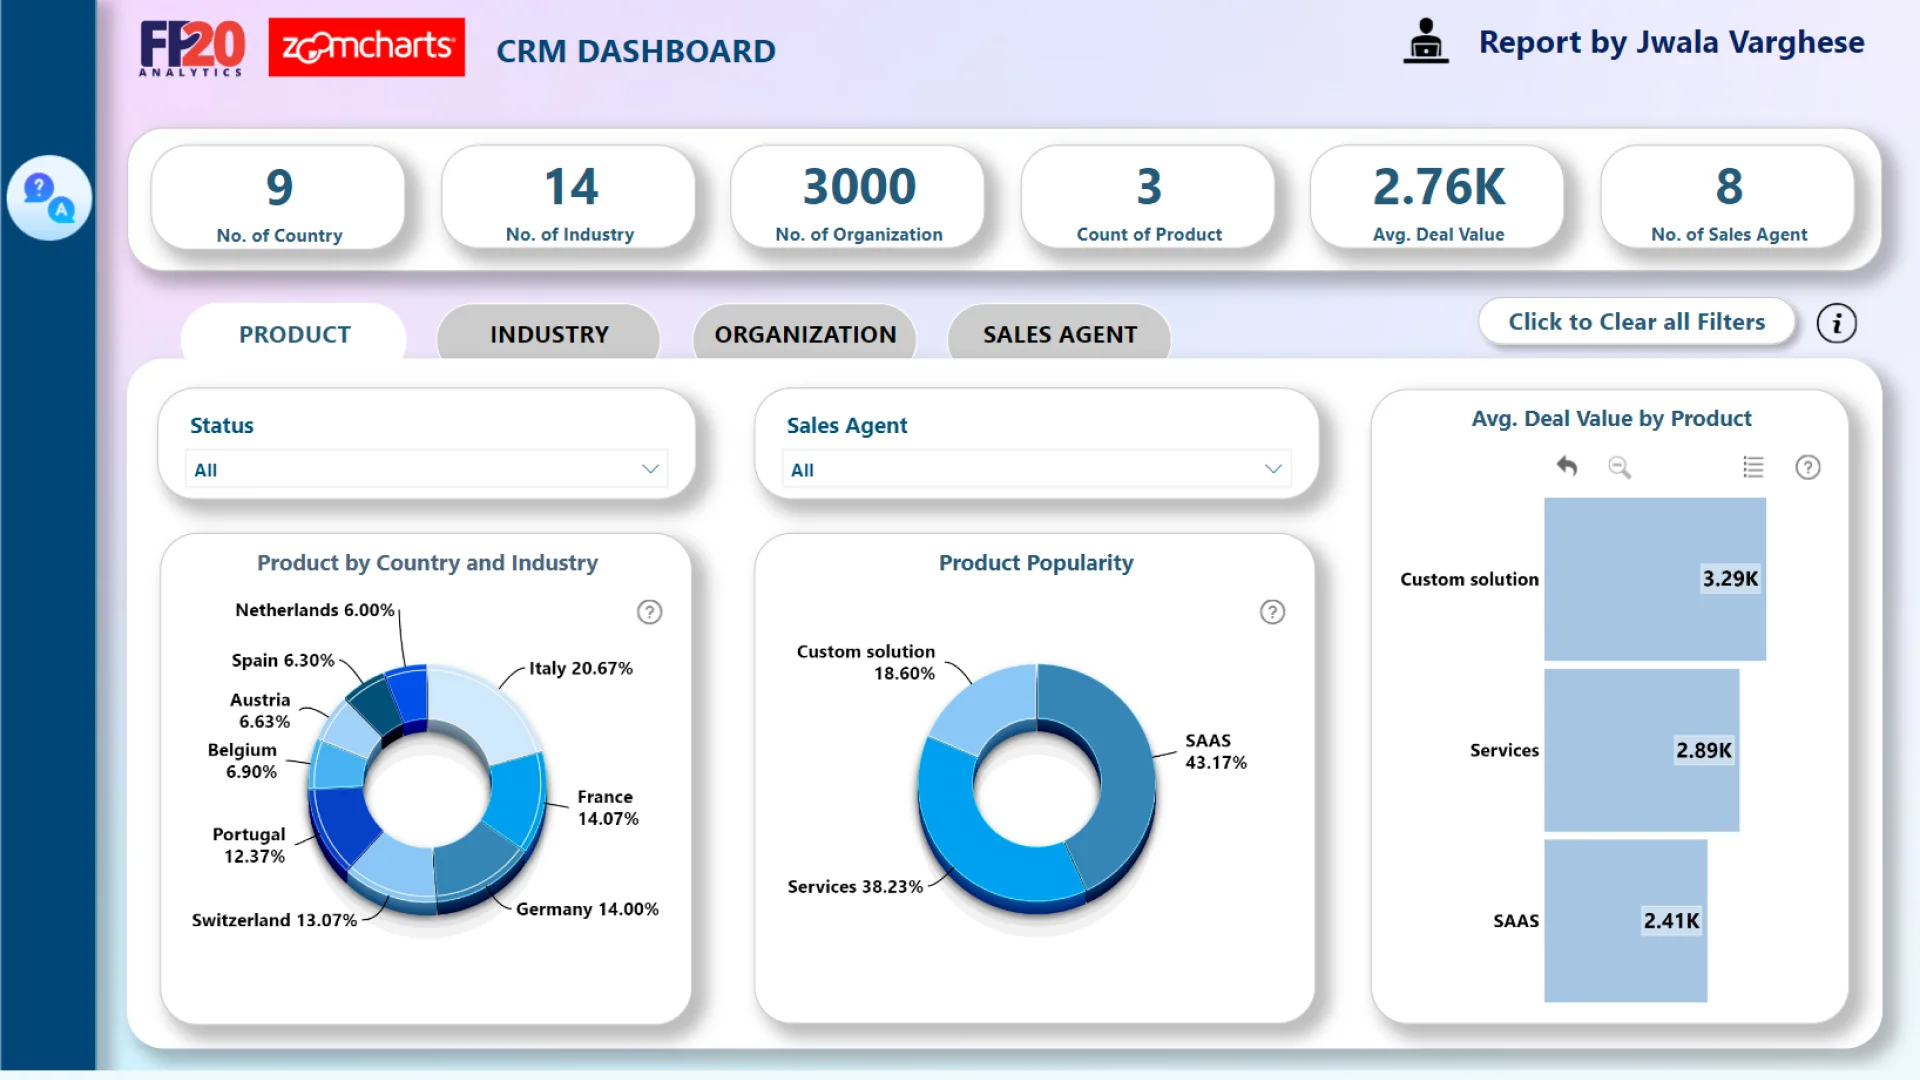Click the Click to Clear all Filters button

point(1637,322)
